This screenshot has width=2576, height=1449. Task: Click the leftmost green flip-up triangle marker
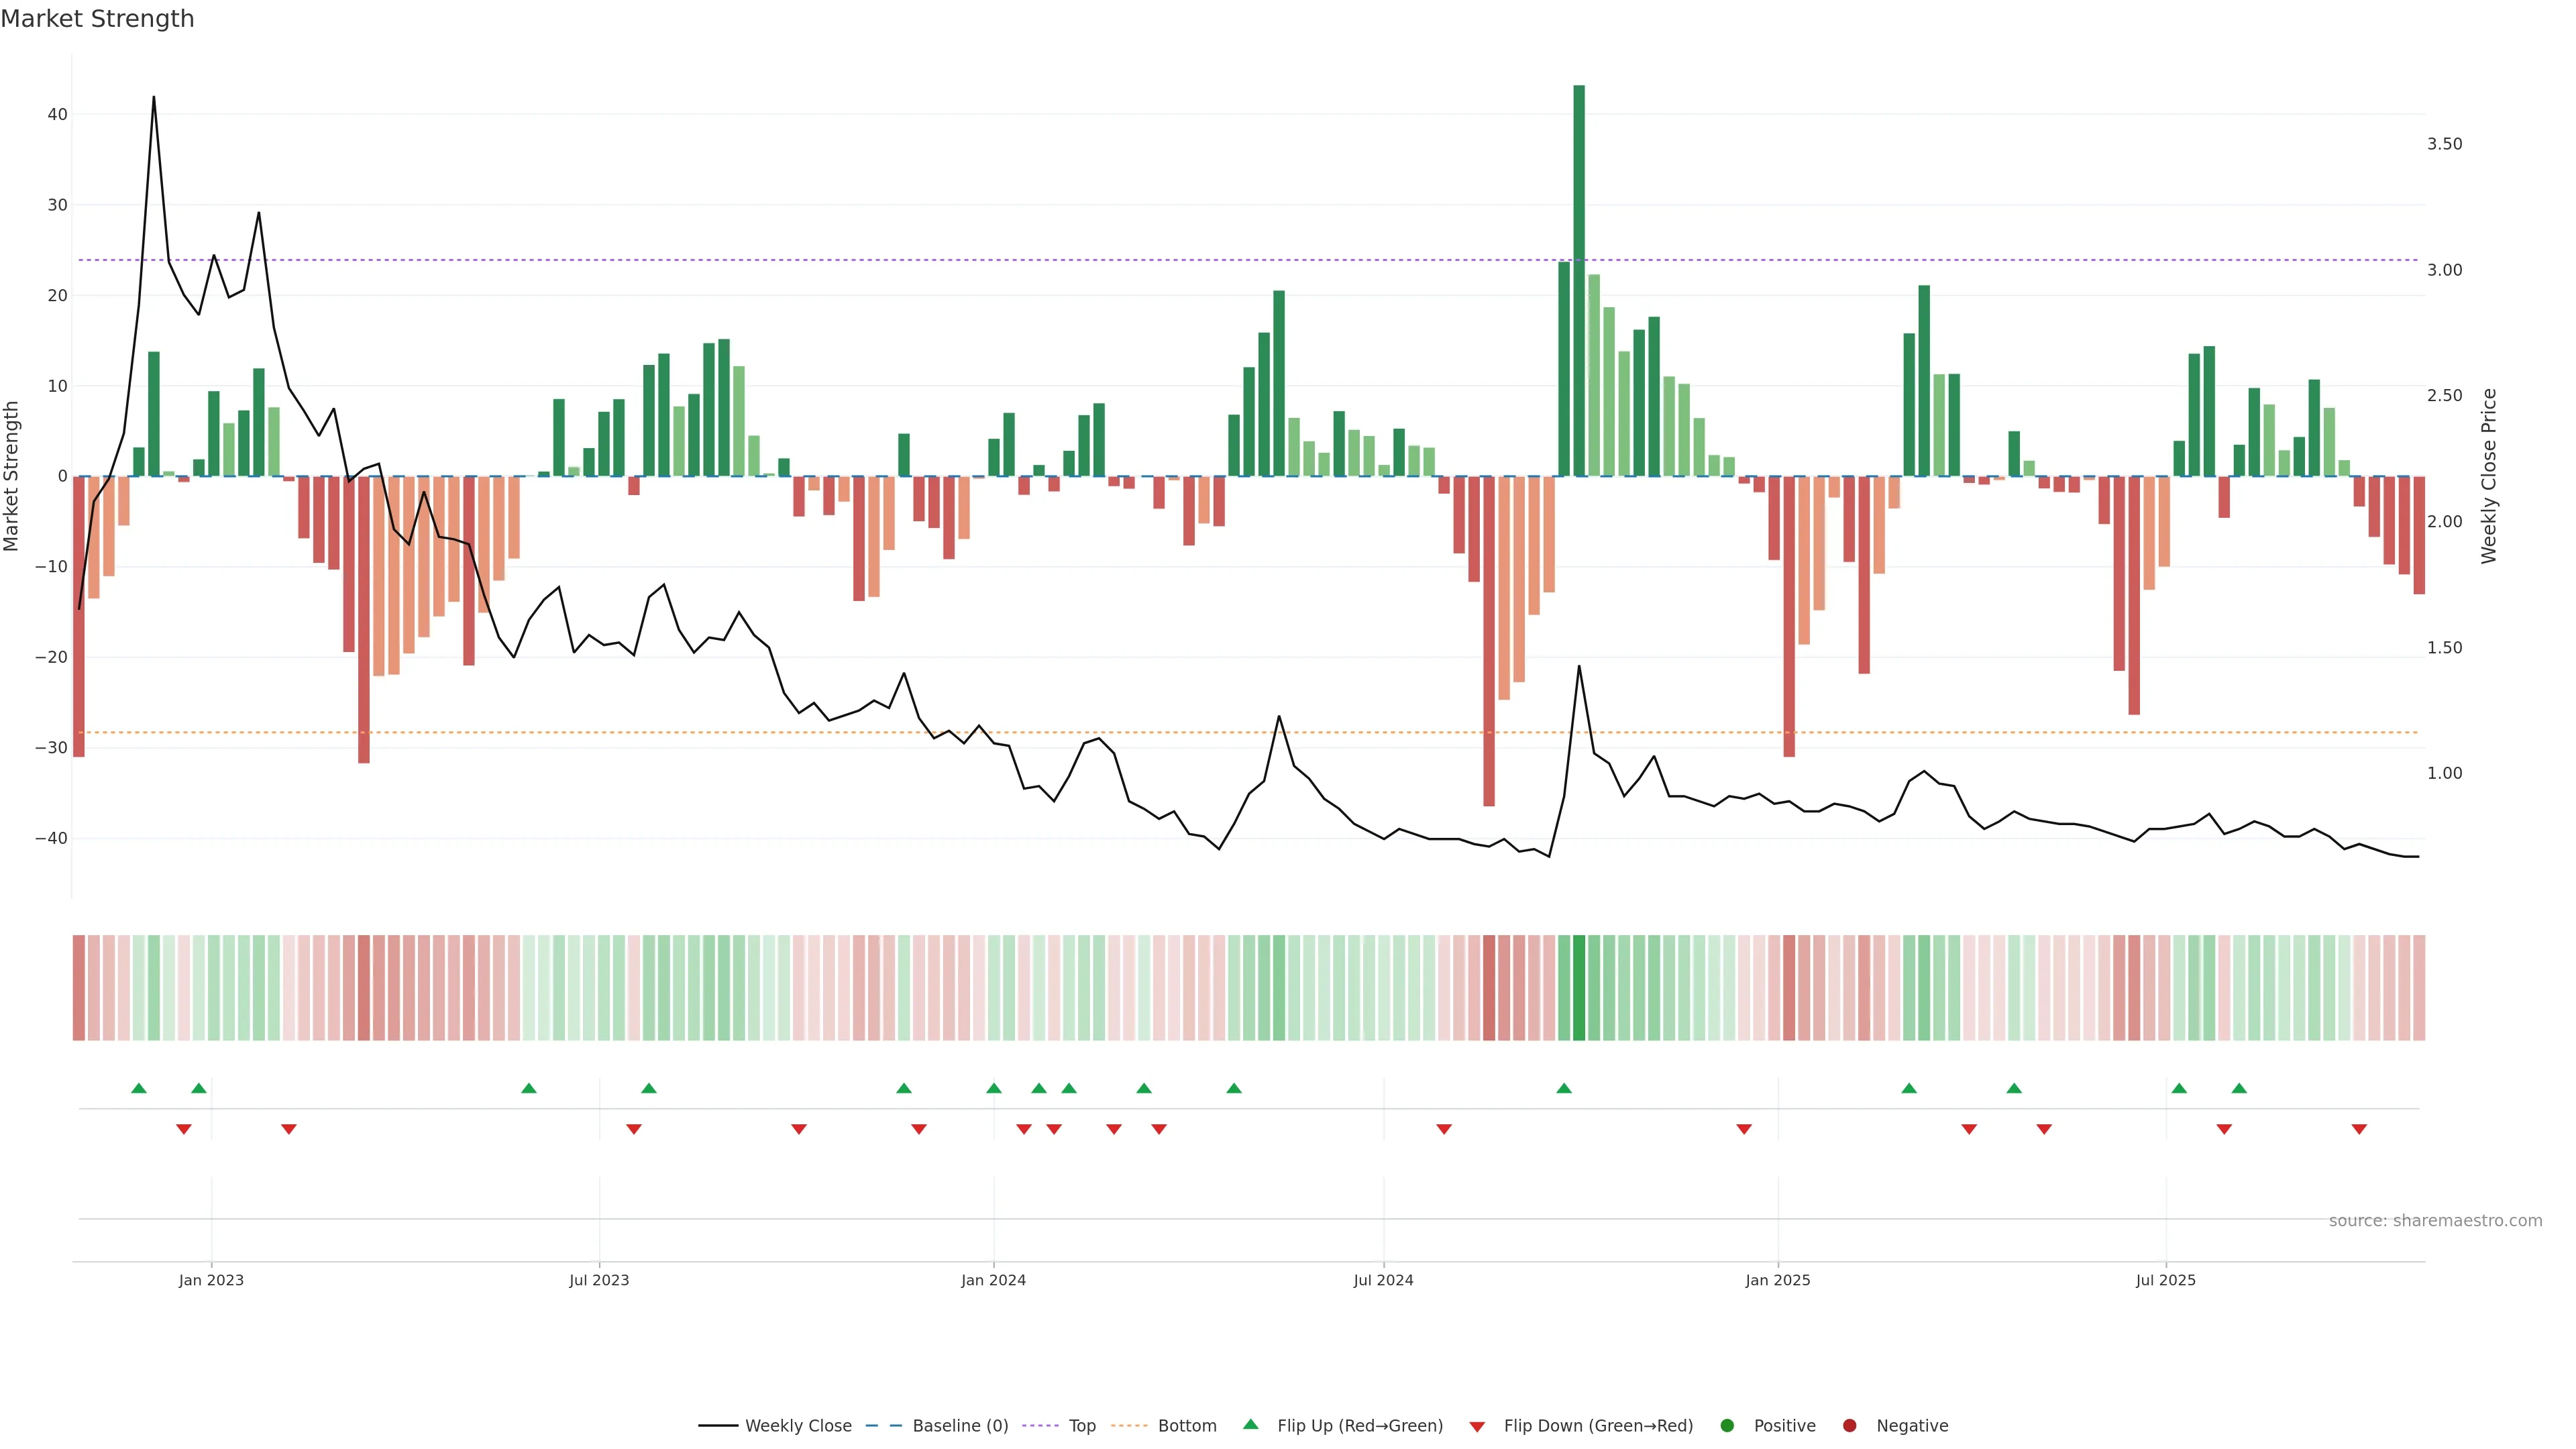pyautogui.click(x=139, y=1088)
